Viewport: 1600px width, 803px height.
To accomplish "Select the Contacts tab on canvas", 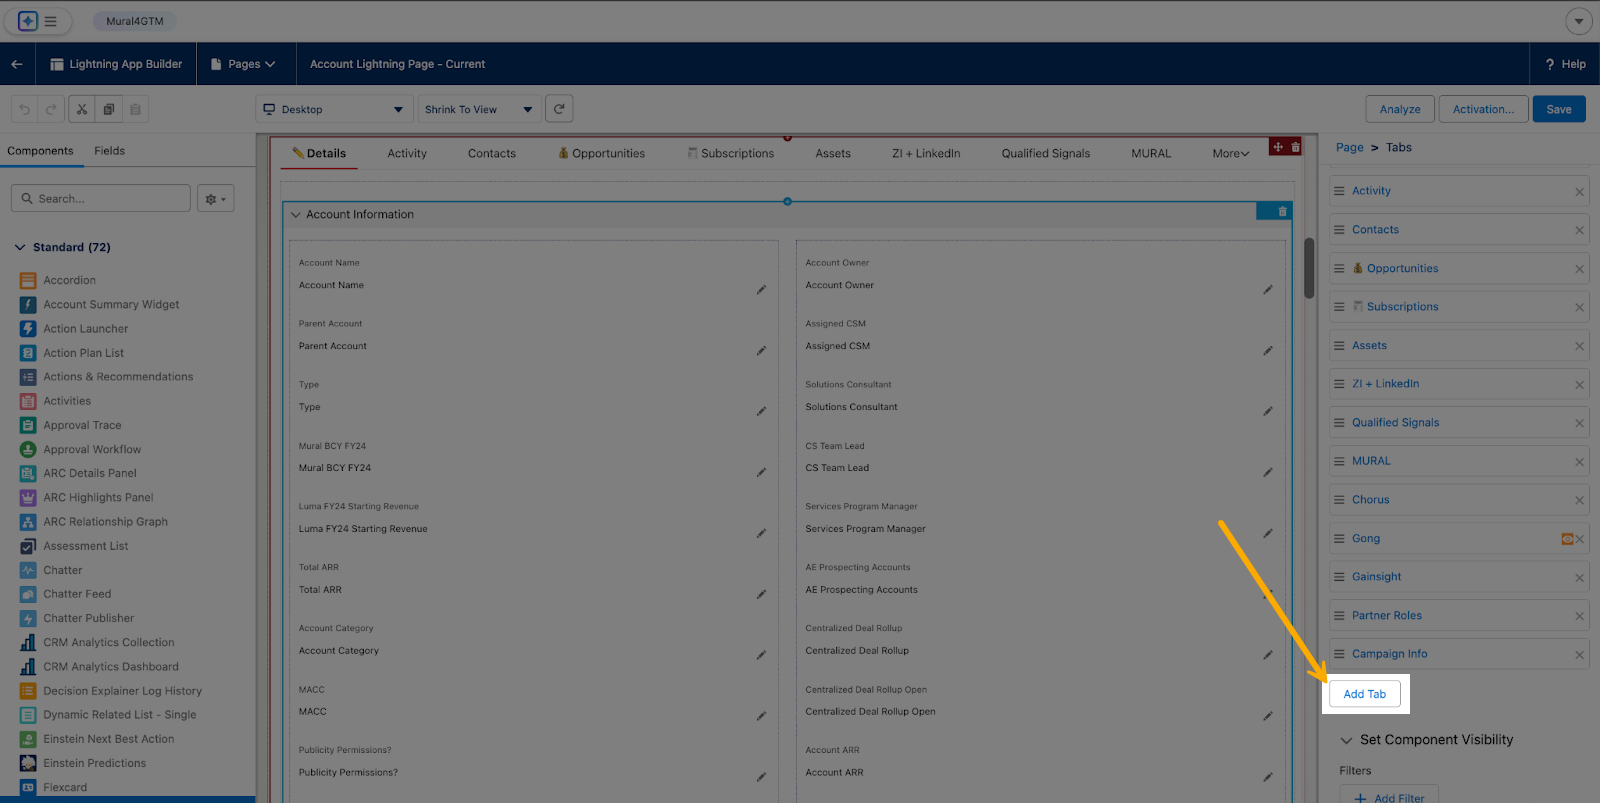I will click(492, 153).
